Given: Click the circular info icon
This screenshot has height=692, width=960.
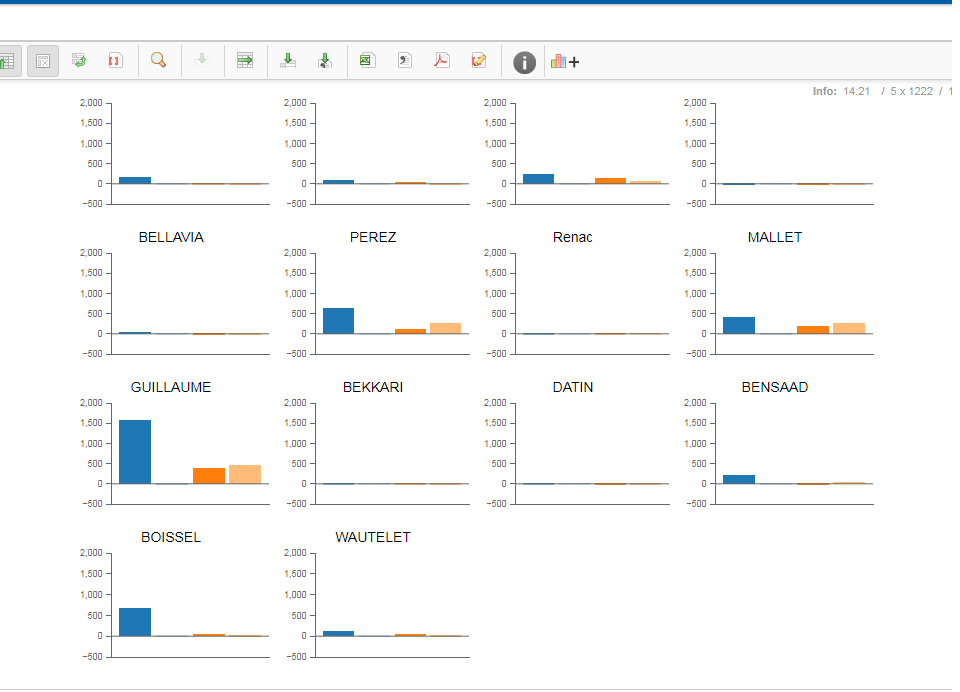Looking at the screenshot, I should 524,61.
